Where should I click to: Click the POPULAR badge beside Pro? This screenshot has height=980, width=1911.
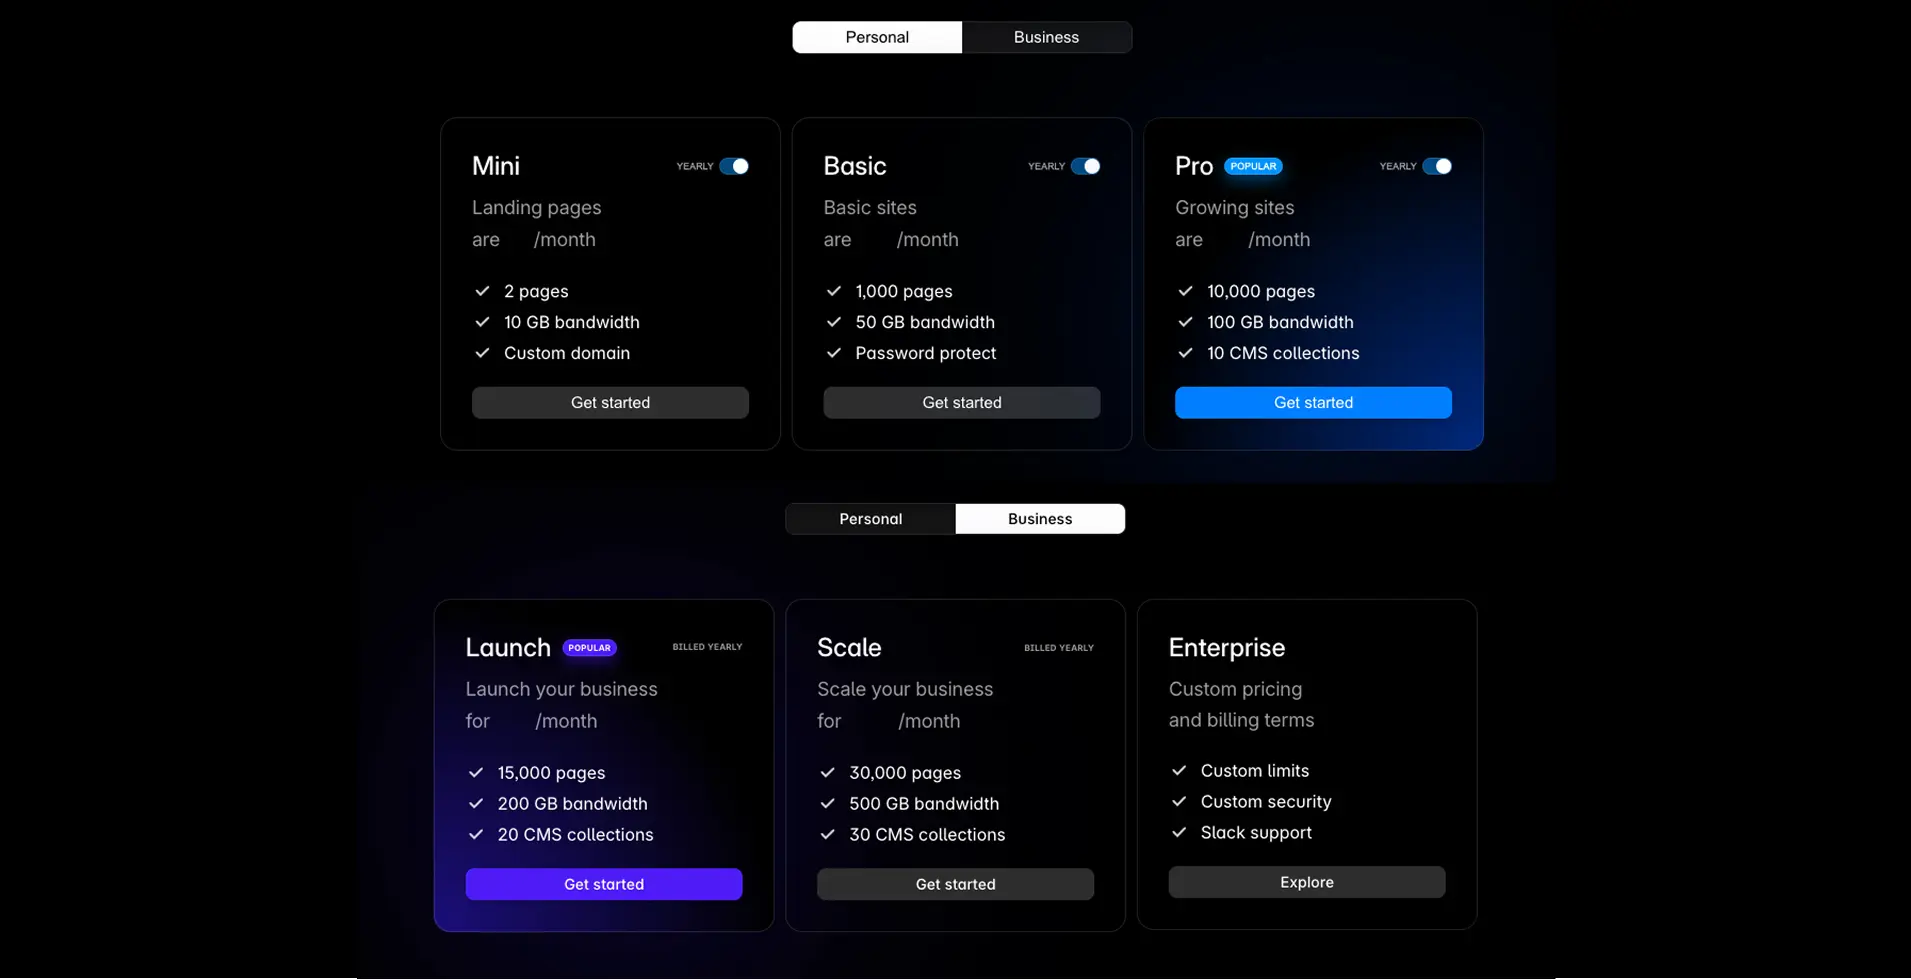pos(1253,166)
